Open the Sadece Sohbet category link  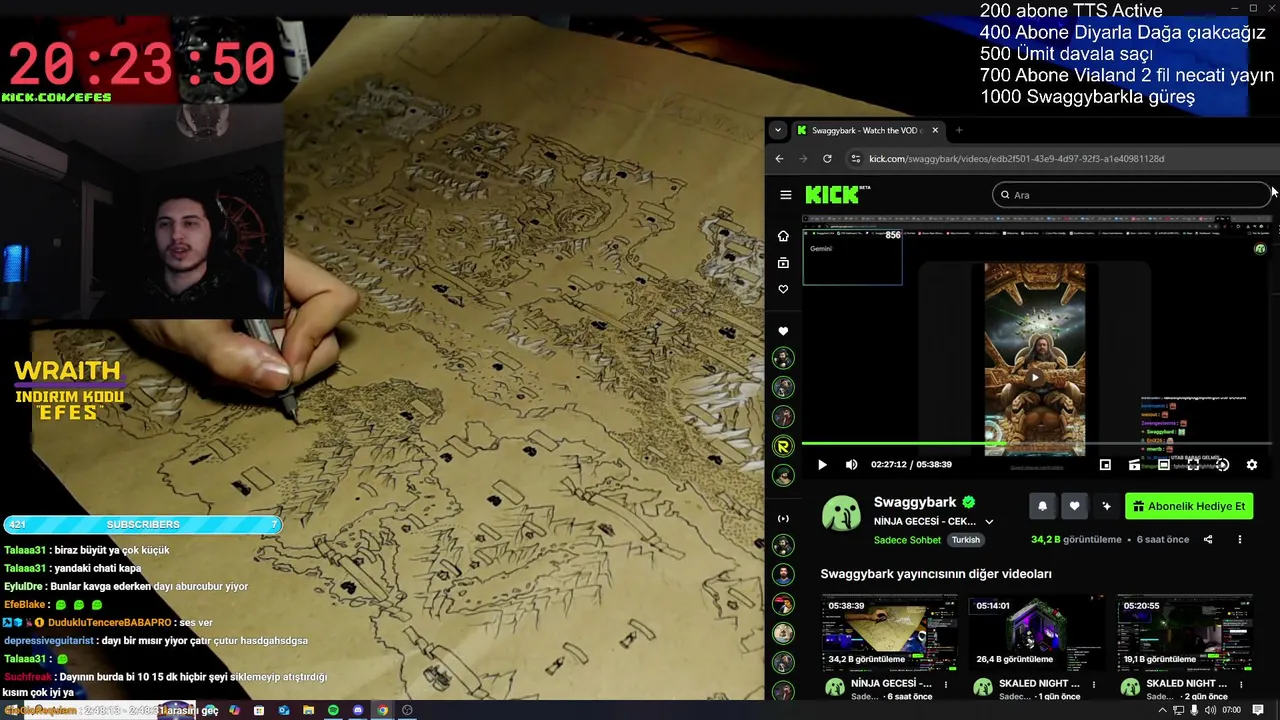pos(907,540)
